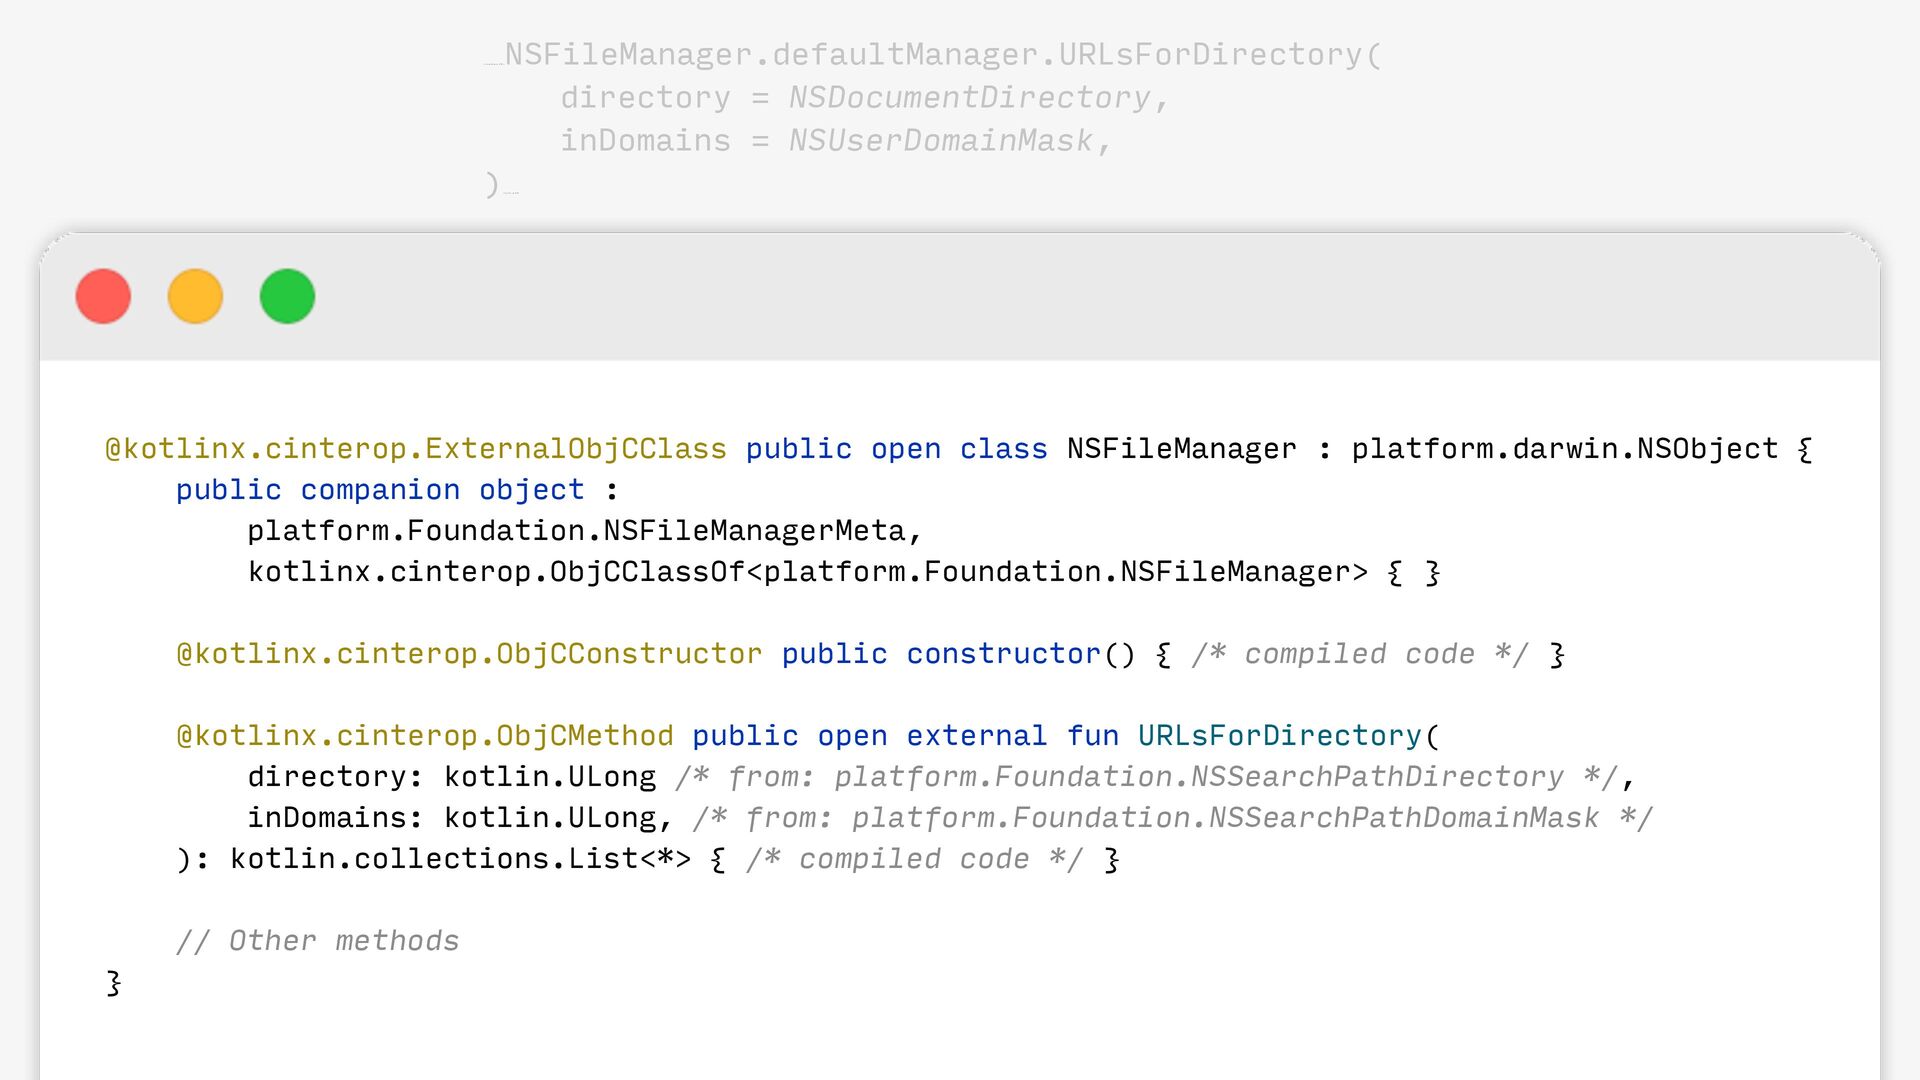Click the @kotlinx.cinterop.ObjCConstructor annotation
1920x1080 pixels.
point(469,654)
